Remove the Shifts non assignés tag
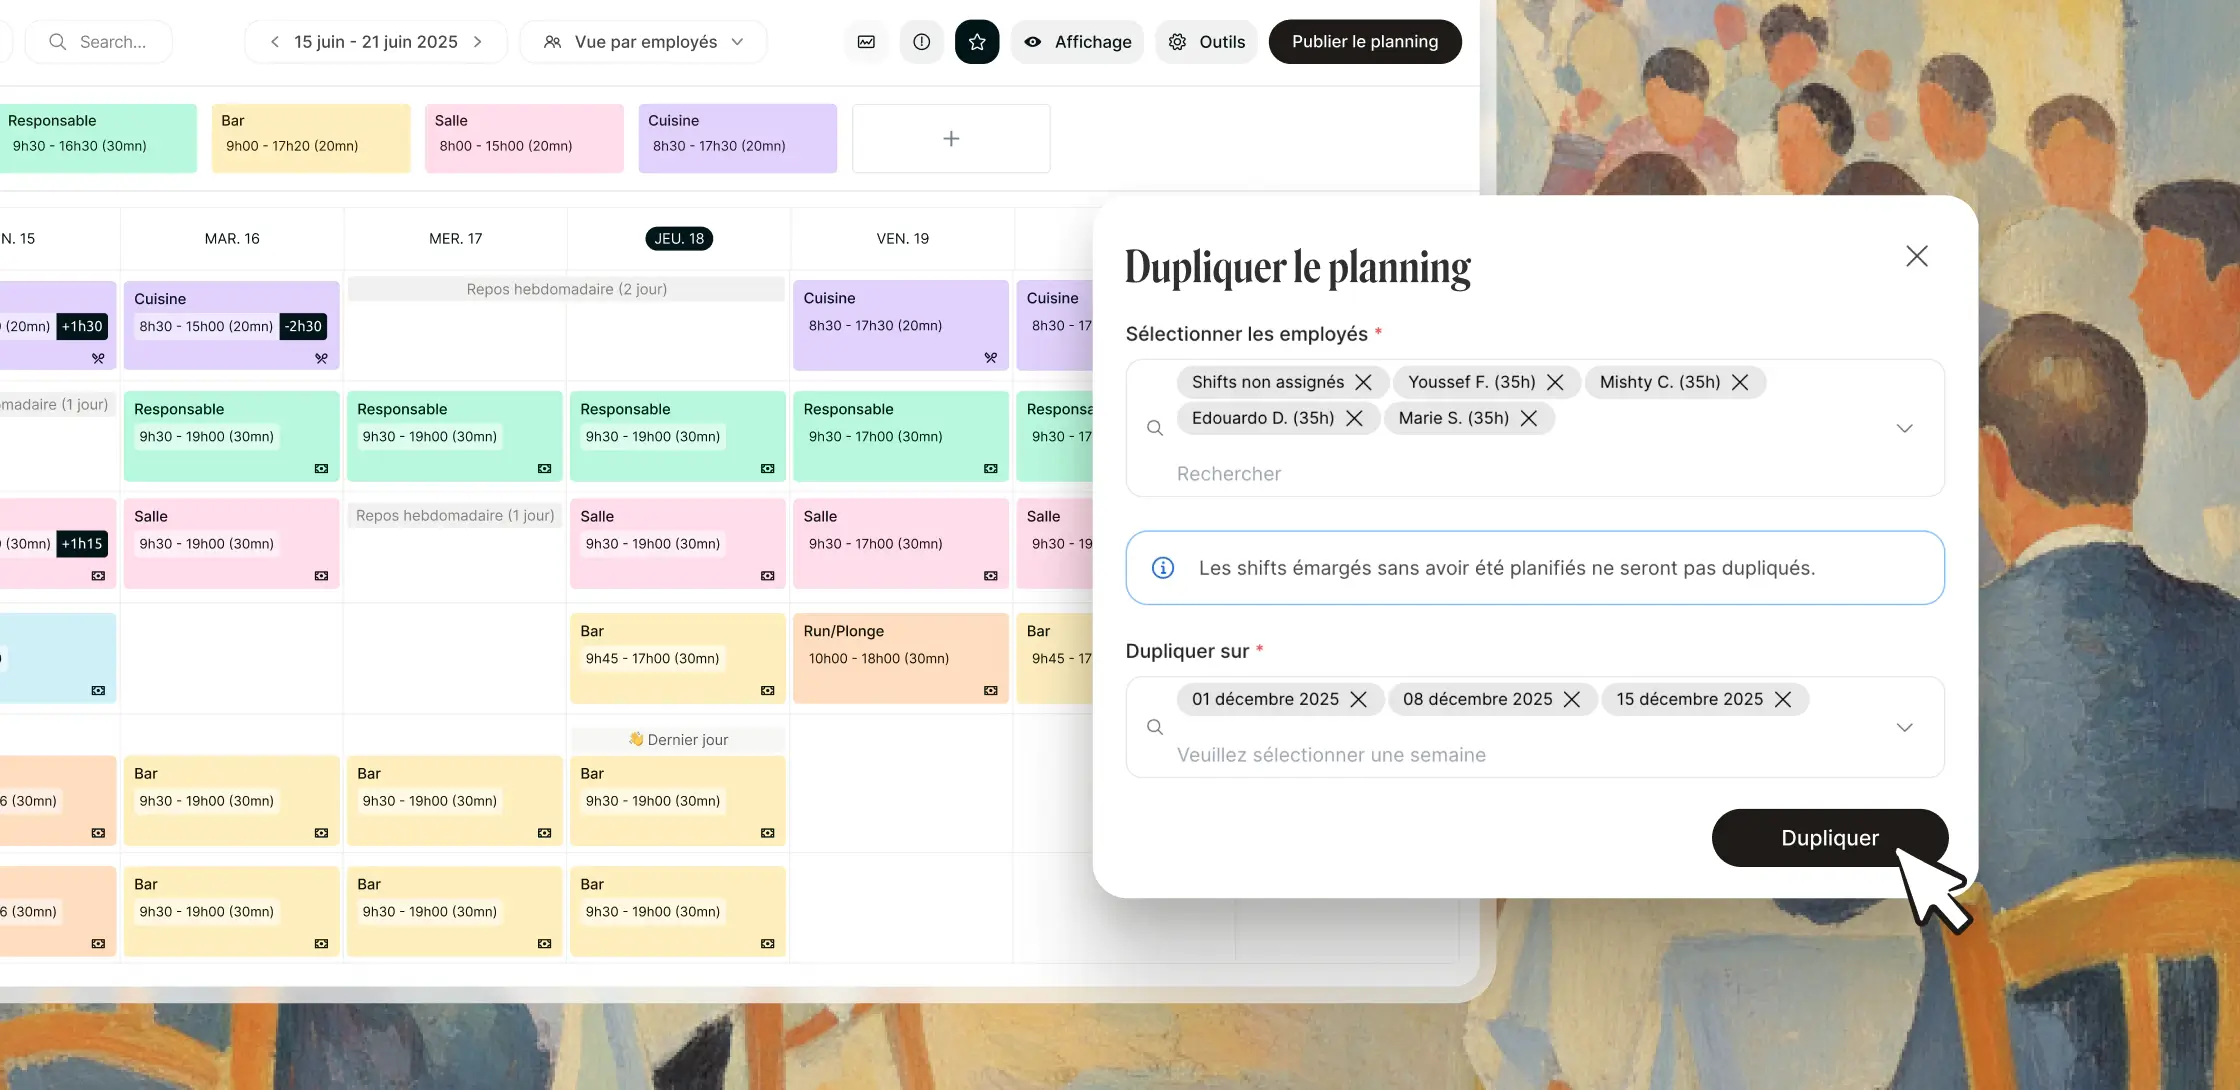The height and width of the screenshot is (1090, 2240). coord(1363,382)
